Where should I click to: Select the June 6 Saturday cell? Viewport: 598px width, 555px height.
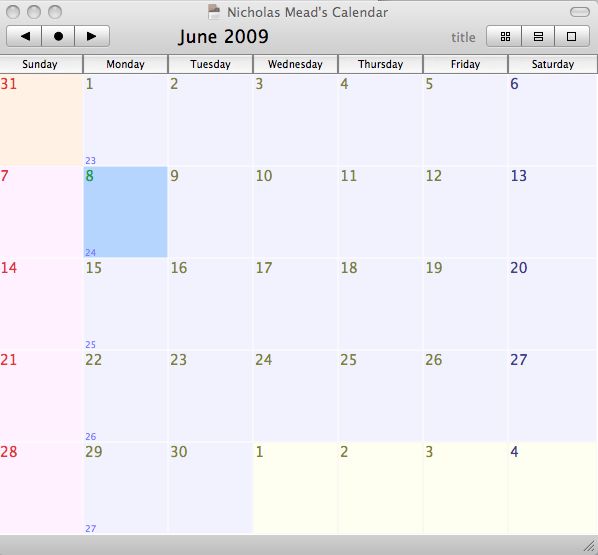point(553,120)
